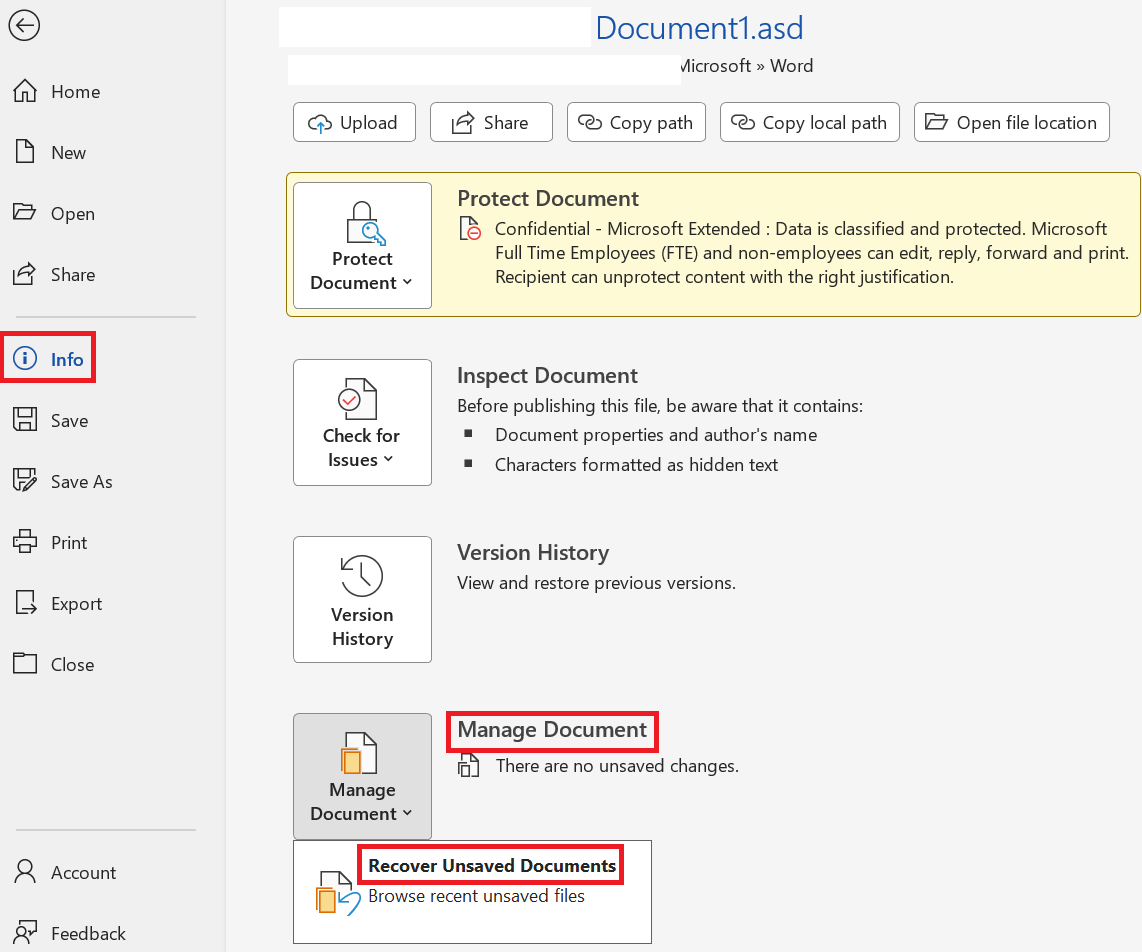Open the Account page label
The height and width of the screenshot is (952, 1142).
click(83, 873)
